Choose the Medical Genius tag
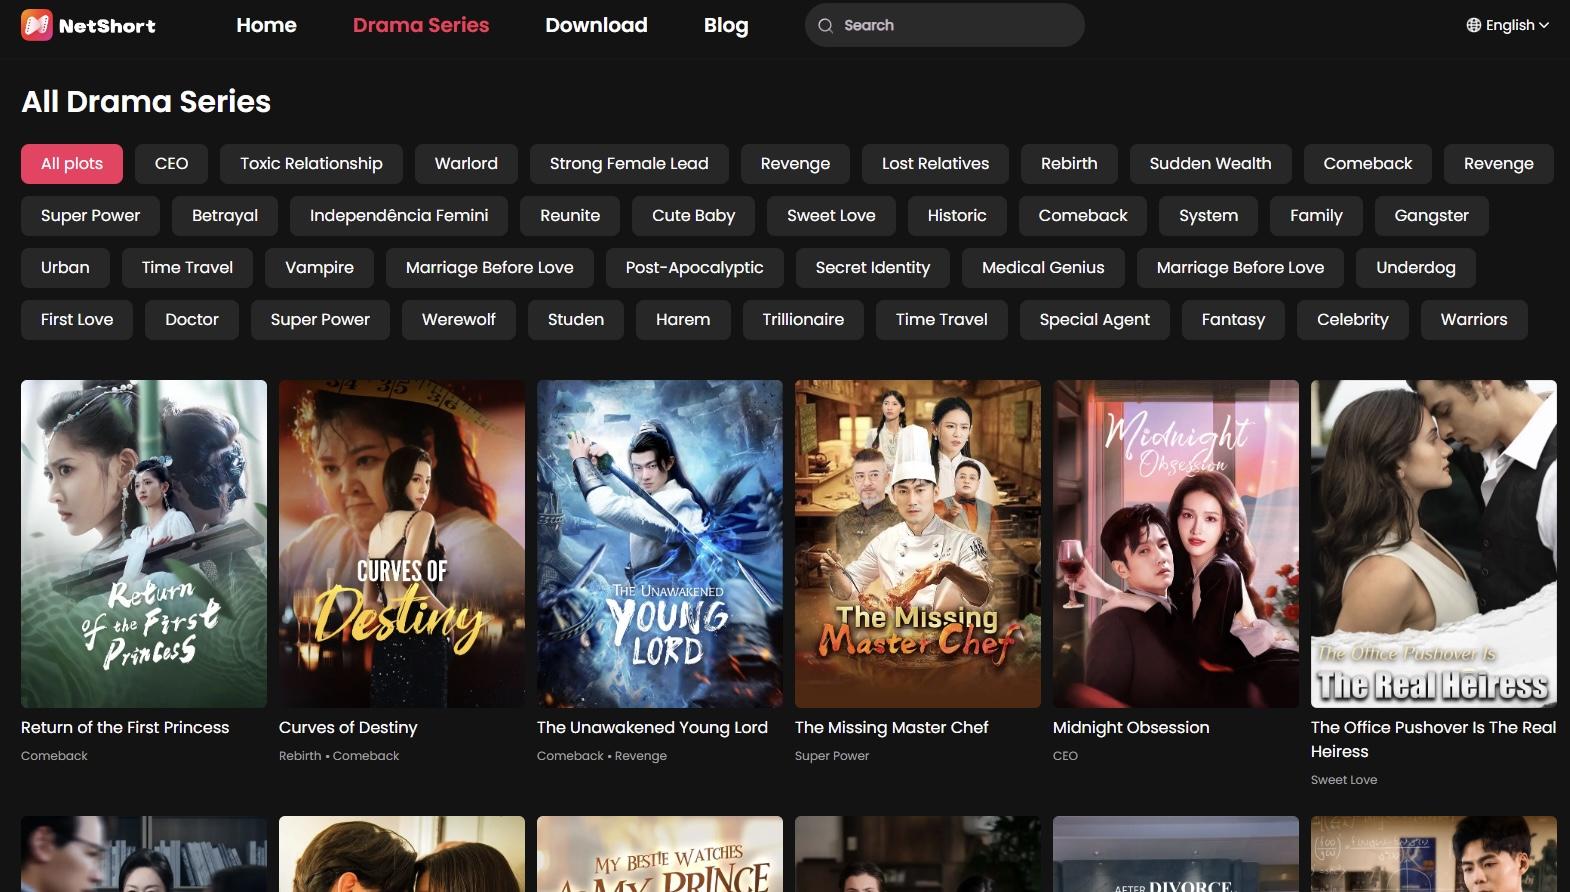Screen dimensions: 1570x892 (x=1043, y=268)
